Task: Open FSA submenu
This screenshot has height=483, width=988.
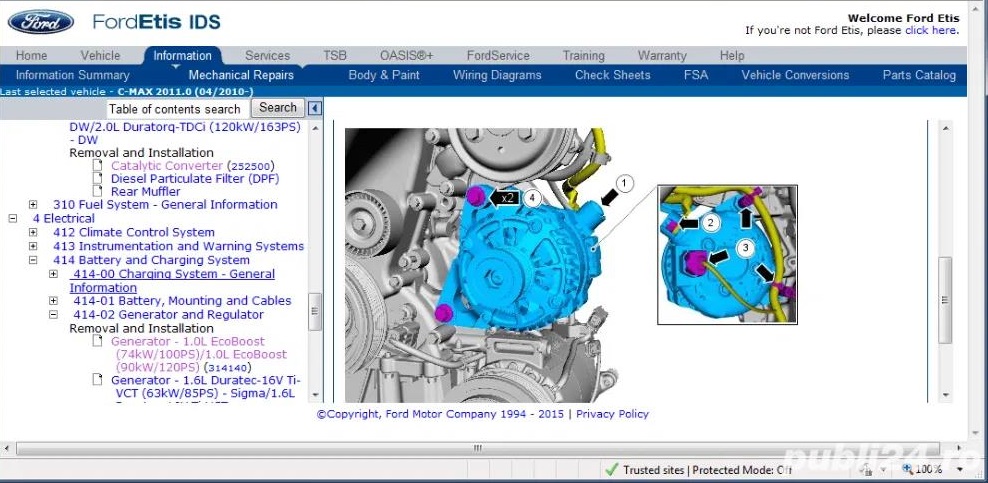Action: (696, 75)
